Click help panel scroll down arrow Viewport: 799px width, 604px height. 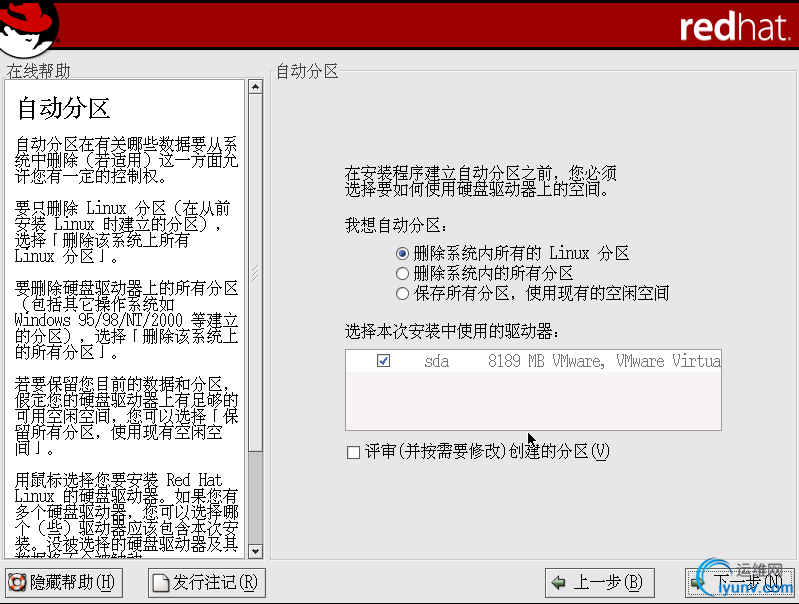pyautogui.click(x=255, y=551)
